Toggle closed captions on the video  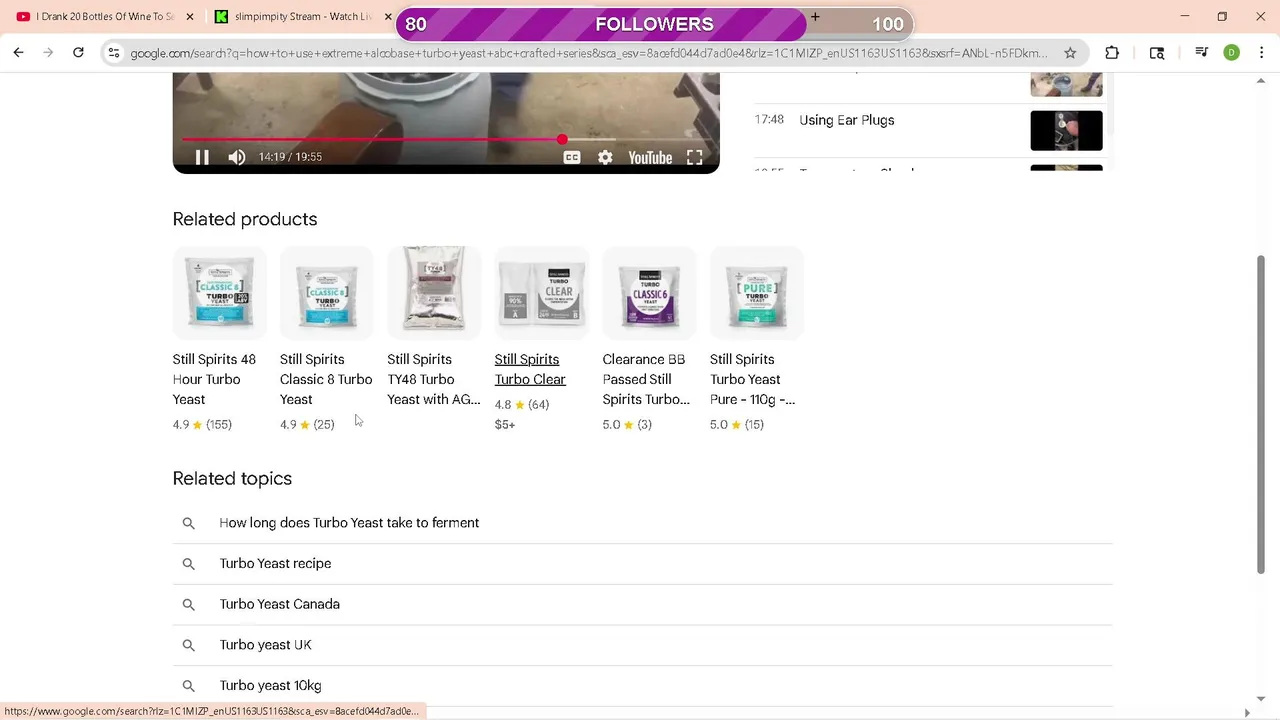572,157
